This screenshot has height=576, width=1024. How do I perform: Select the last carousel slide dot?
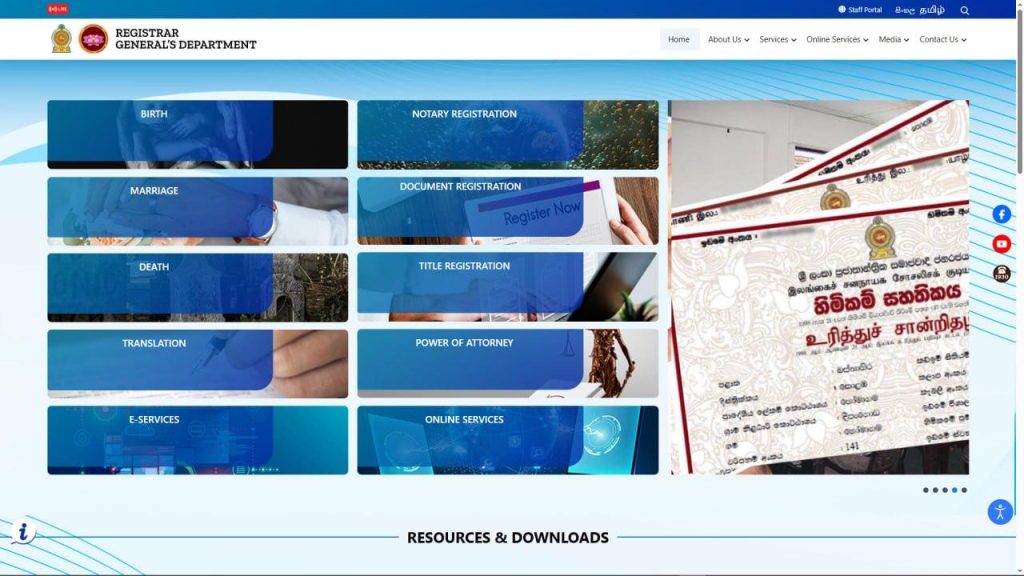[x=964, y=490]
